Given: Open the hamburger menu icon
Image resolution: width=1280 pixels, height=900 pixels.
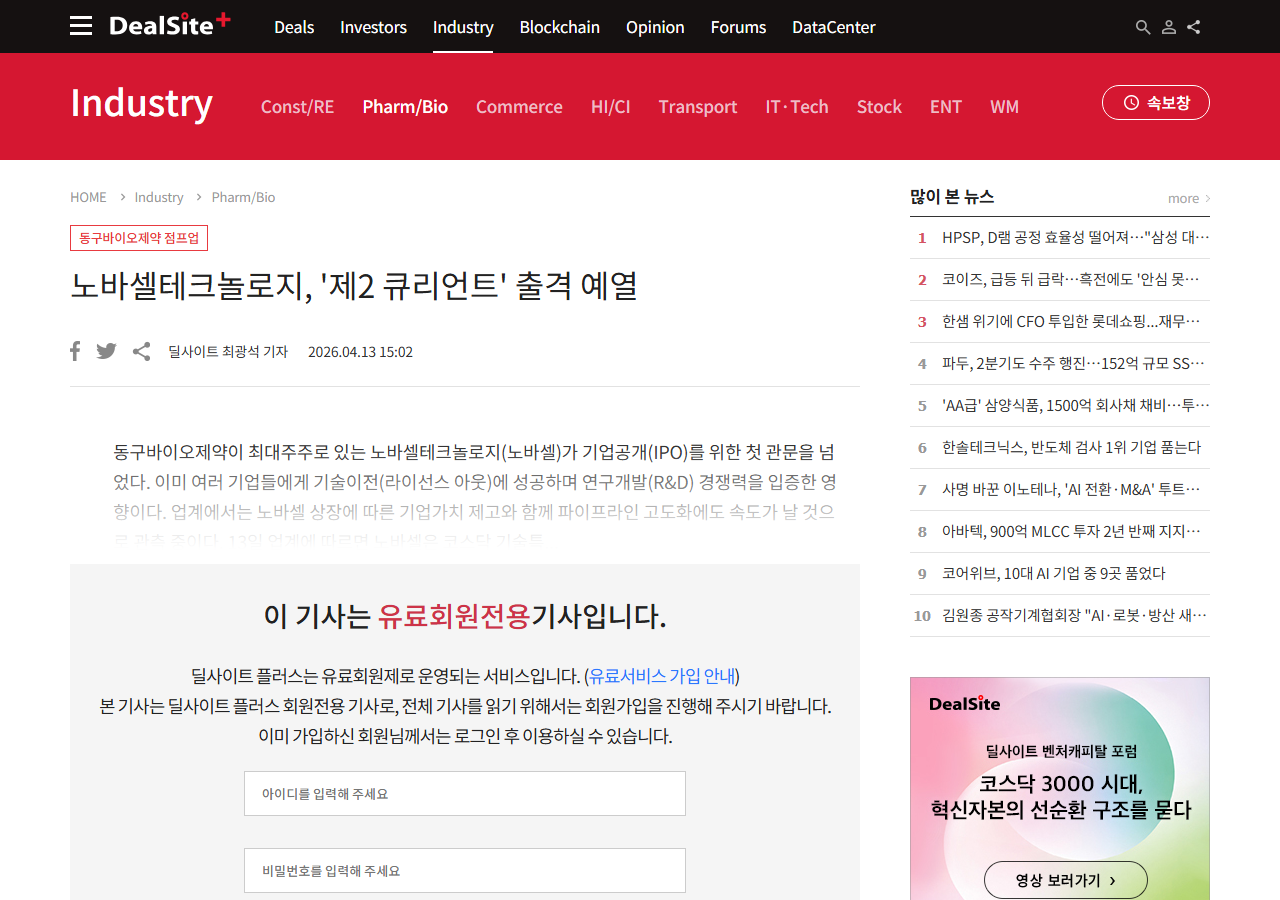Looking at the screenshot, I should [81, 26].
